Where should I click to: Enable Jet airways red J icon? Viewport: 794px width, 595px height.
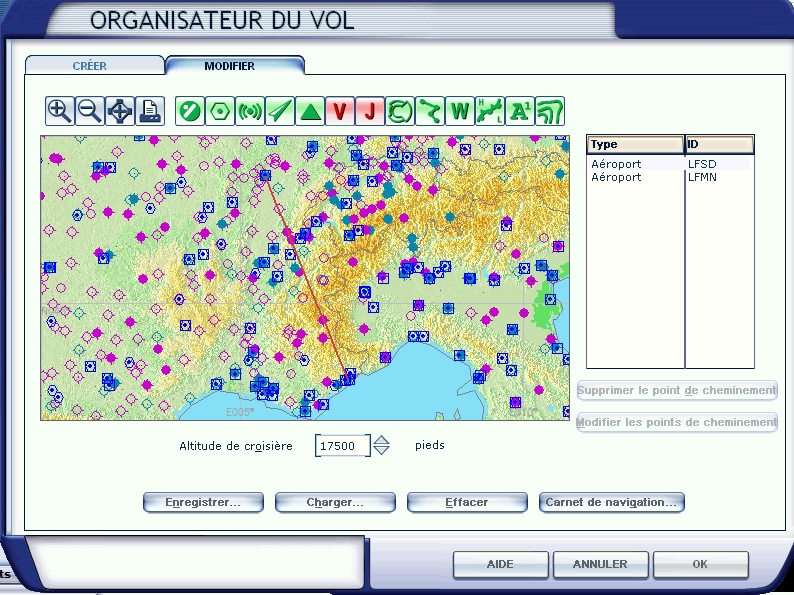coord(370,111)
